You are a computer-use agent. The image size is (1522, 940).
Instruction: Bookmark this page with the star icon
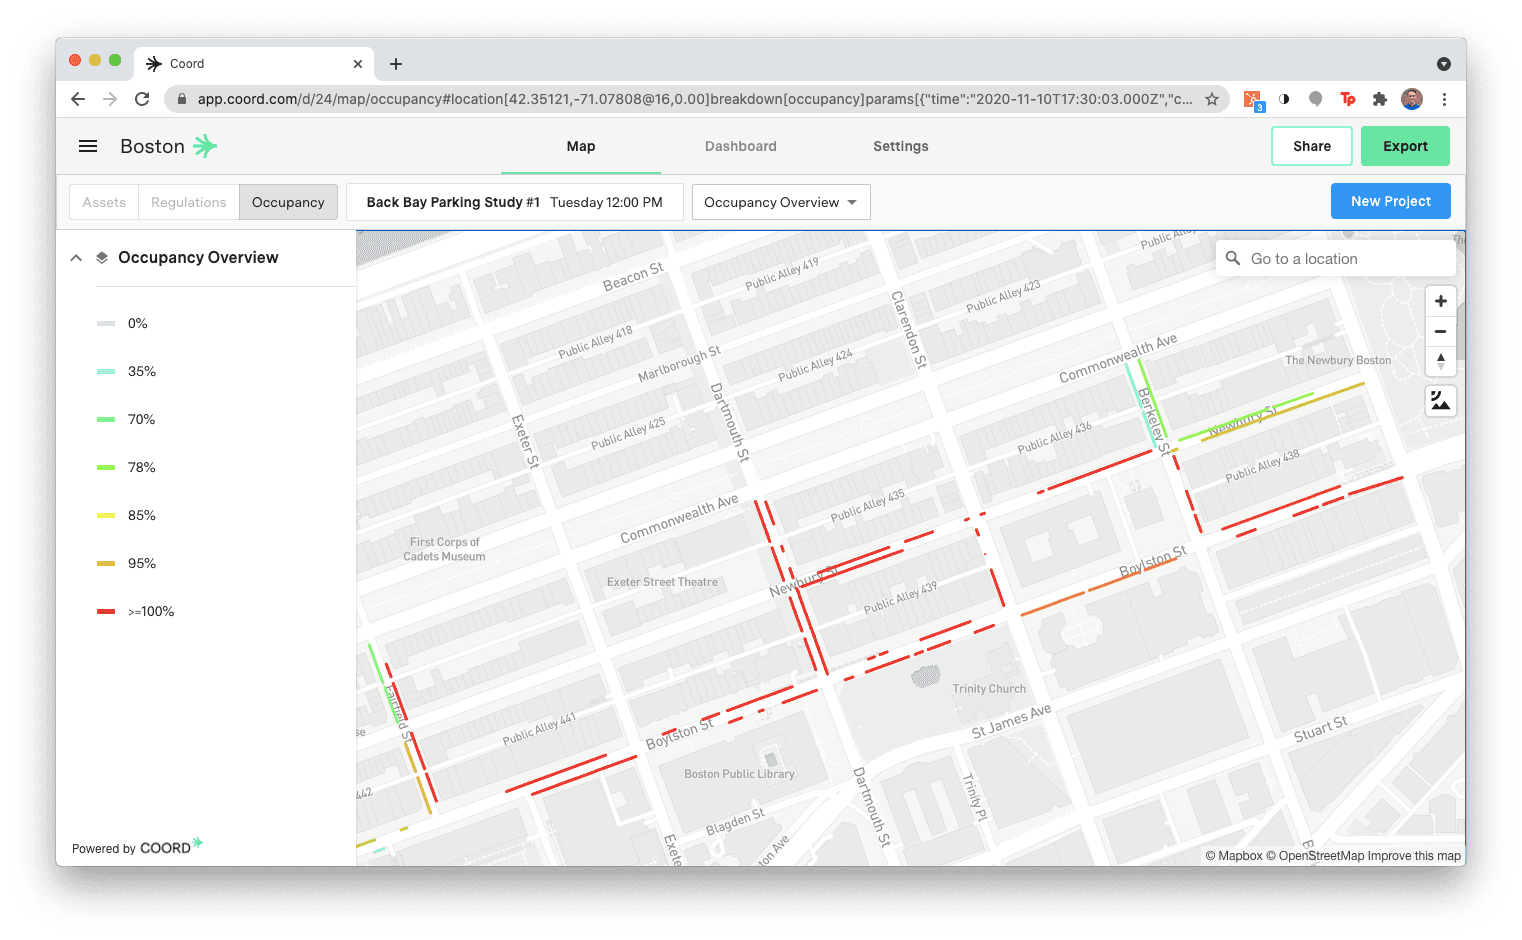1212,99
